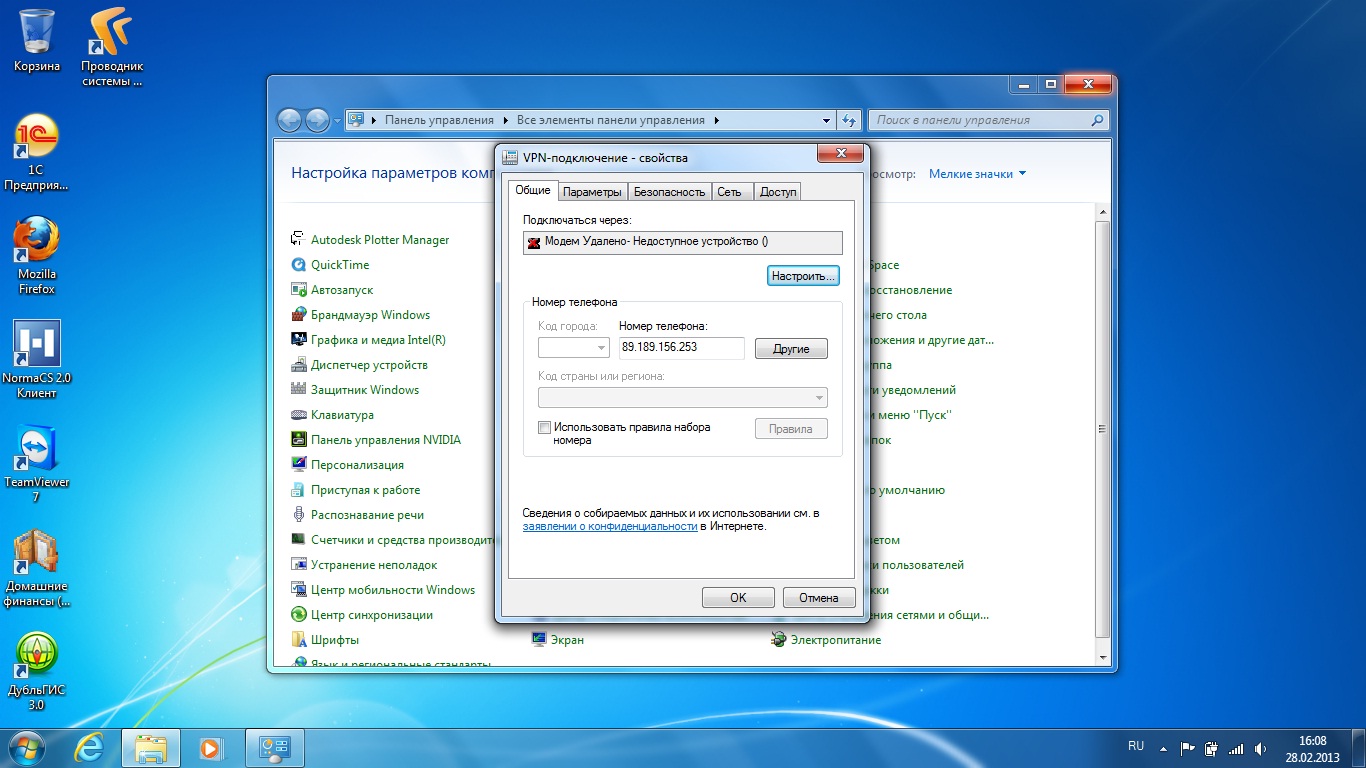Viewport: 1366px width, 768px height.
Task: Click the Номер телефона input field
Action: click(x=681, y=348)
